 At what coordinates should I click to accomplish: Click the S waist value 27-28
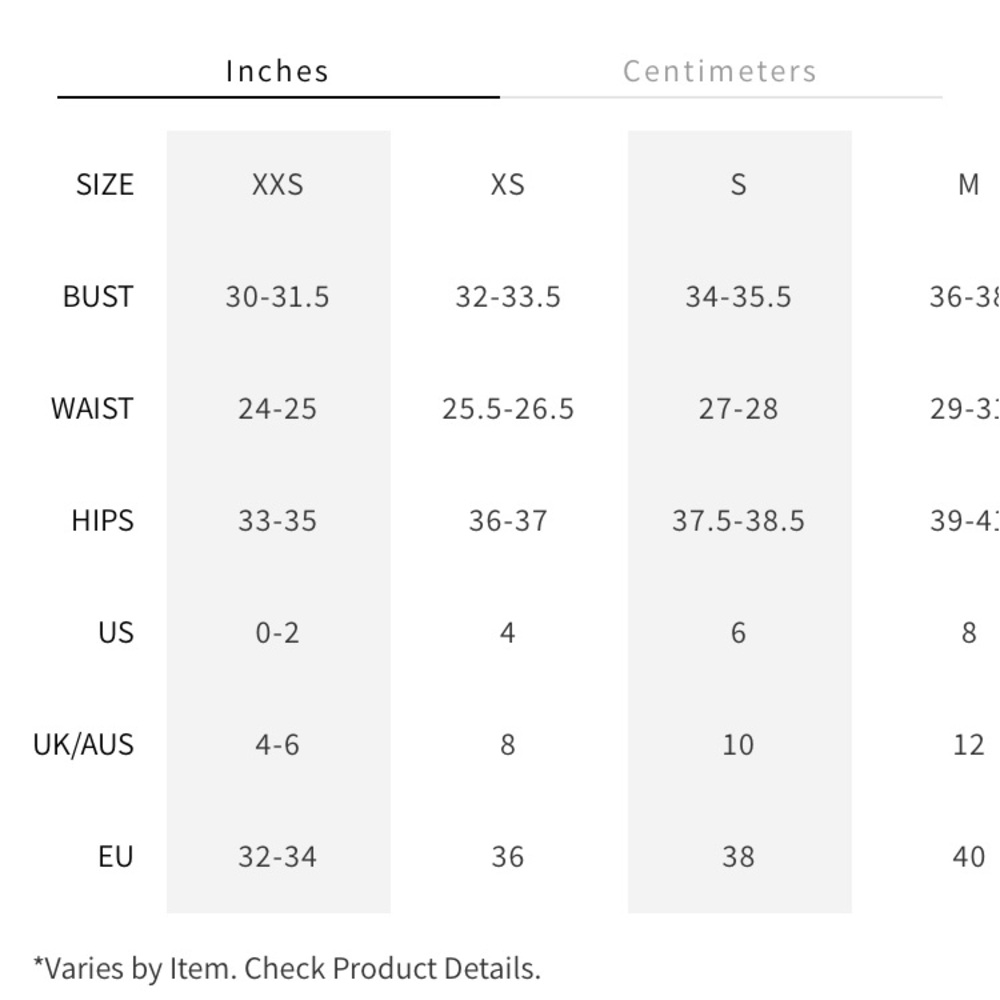(x=739, y=409)
